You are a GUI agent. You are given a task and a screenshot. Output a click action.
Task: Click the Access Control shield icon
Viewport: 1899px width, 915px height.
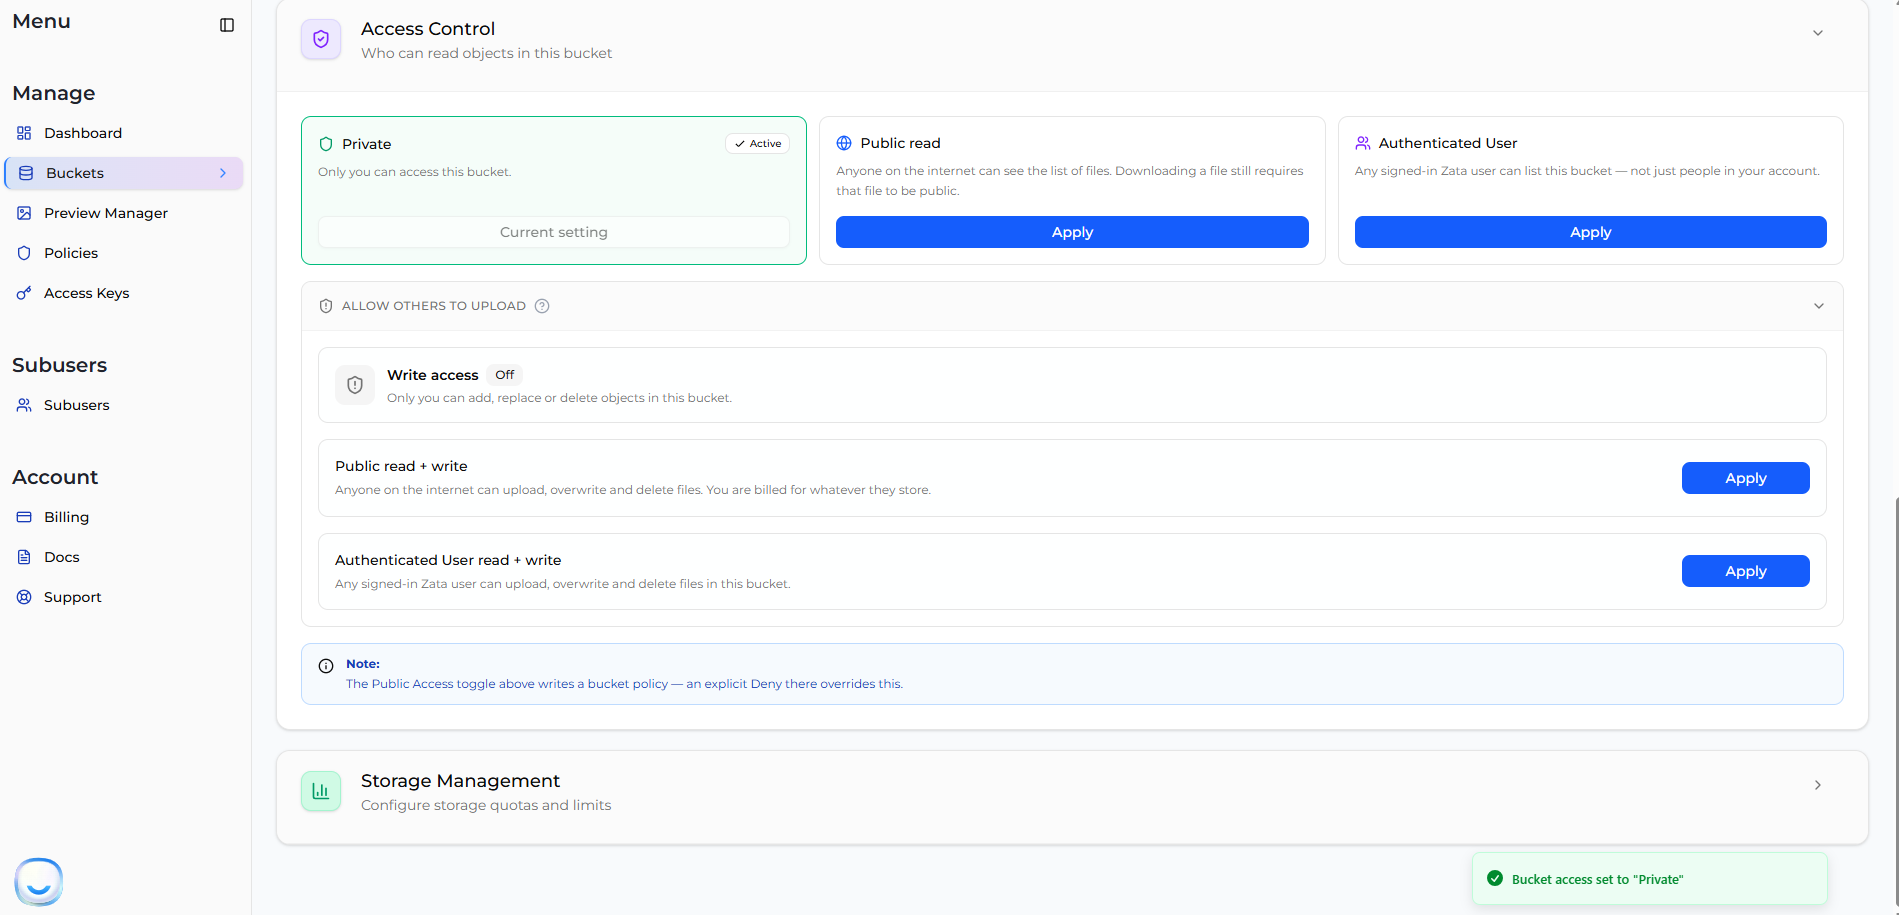point(321,39)
